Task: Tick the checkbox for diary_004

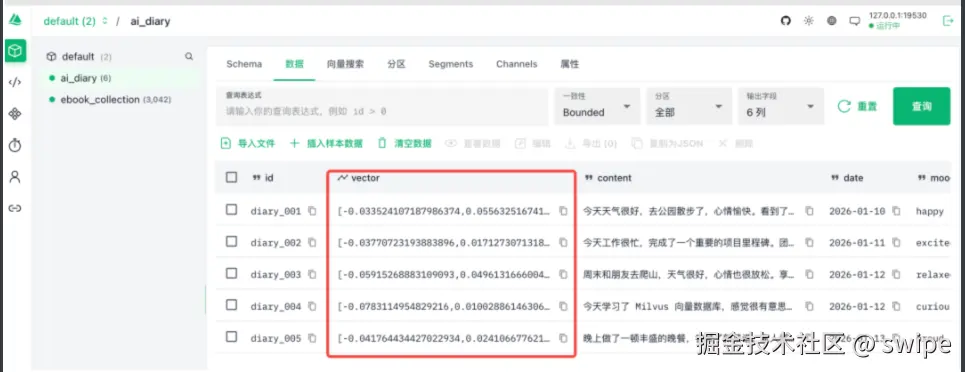Action: click(x=231, y=305)
